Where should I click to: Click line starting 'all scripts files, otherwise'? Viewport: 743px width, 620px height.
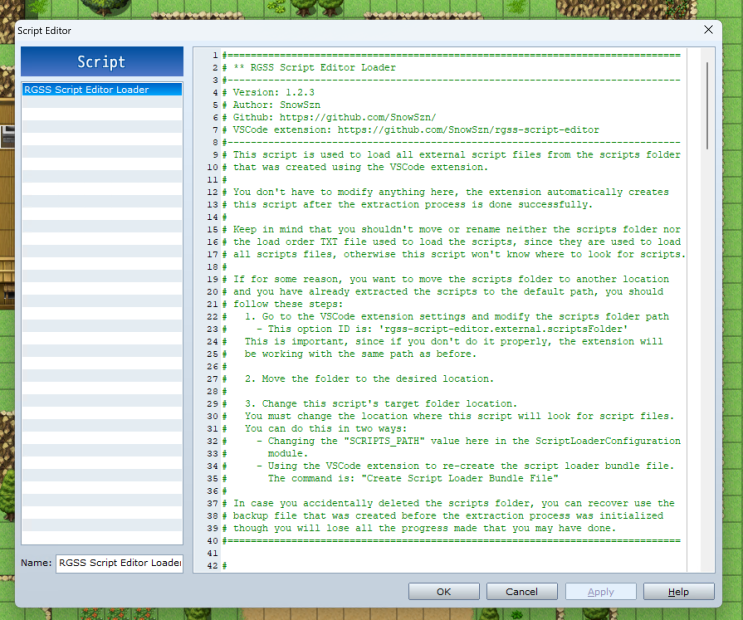click(x=454, y=254)
